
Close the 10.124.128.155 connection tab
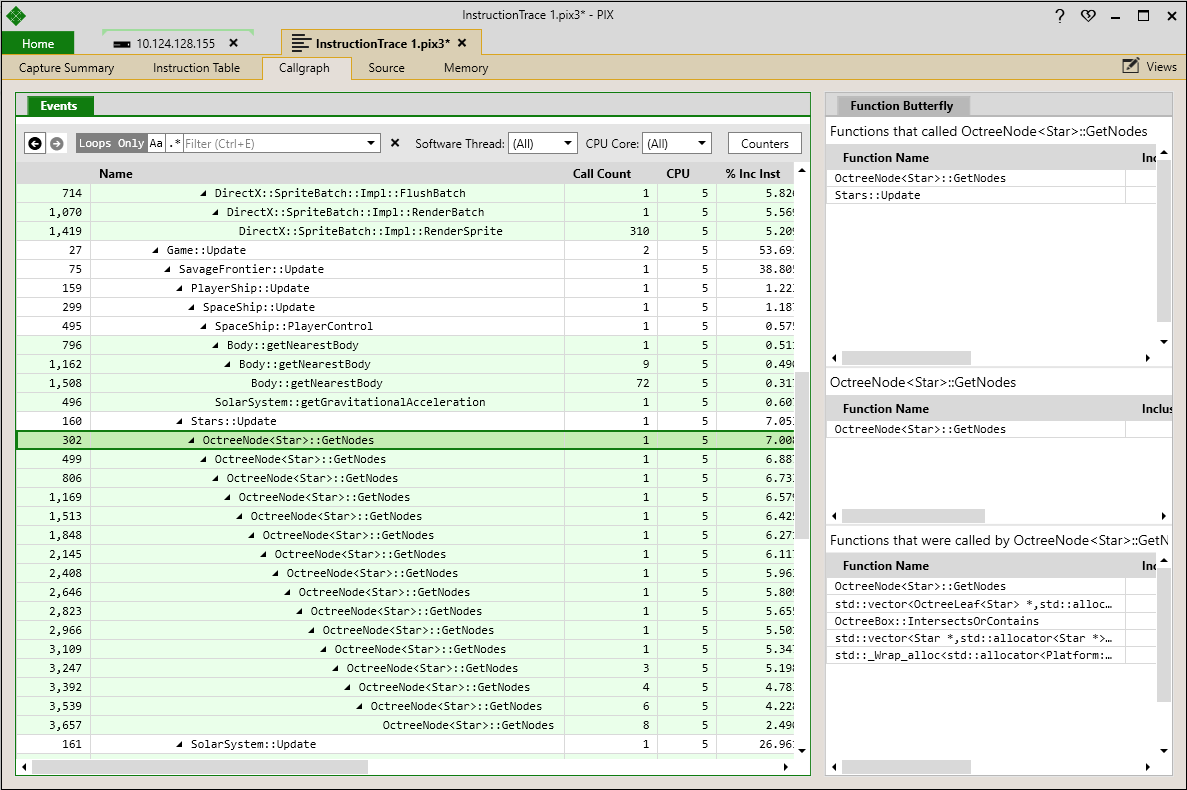pos(233,43)
